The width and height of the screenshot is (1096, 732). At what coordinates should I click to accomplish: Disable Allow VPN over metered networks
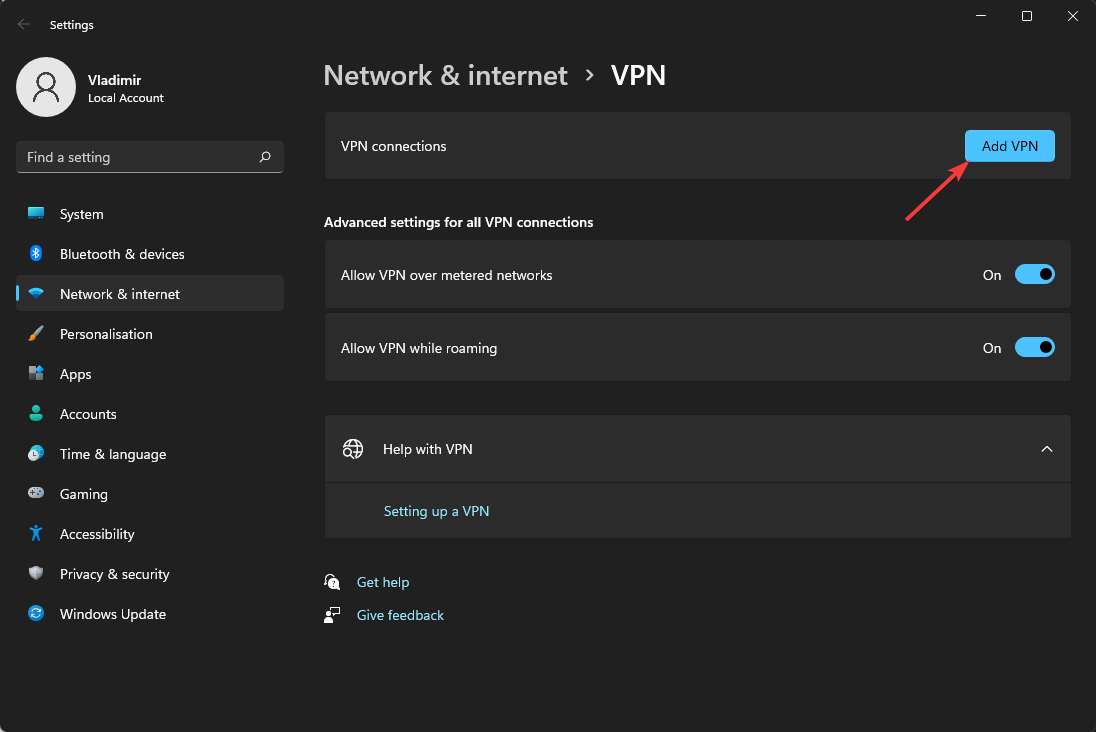(x=1034, y=275)
